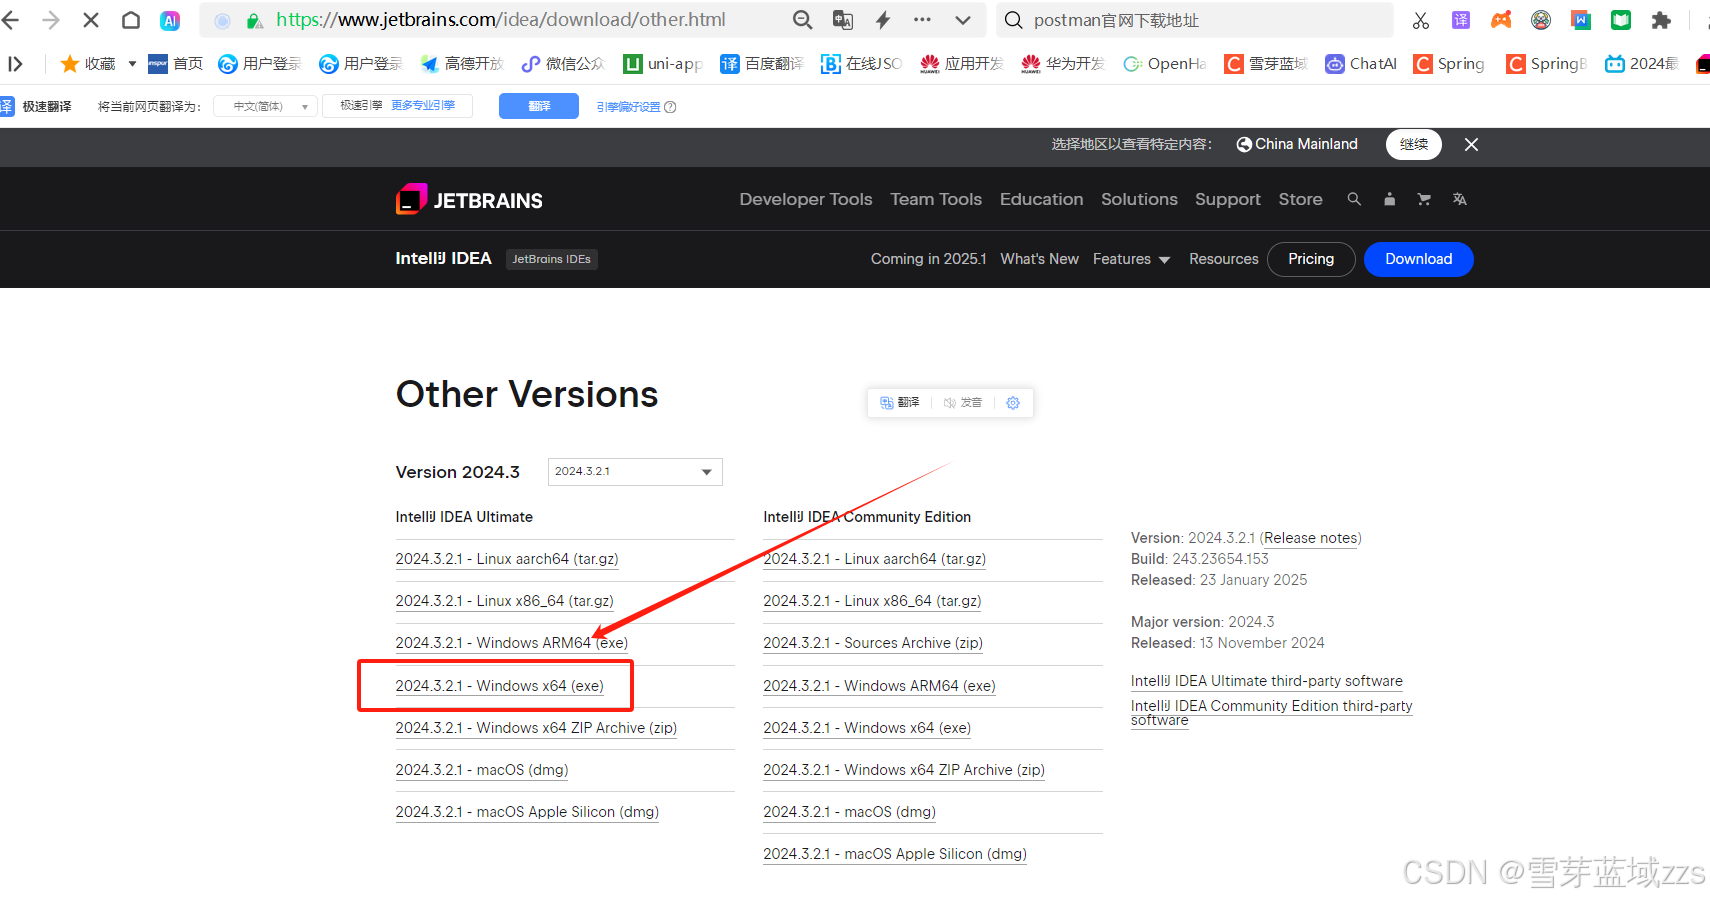Click the scissors screenshot icon

click(1420, 20)
